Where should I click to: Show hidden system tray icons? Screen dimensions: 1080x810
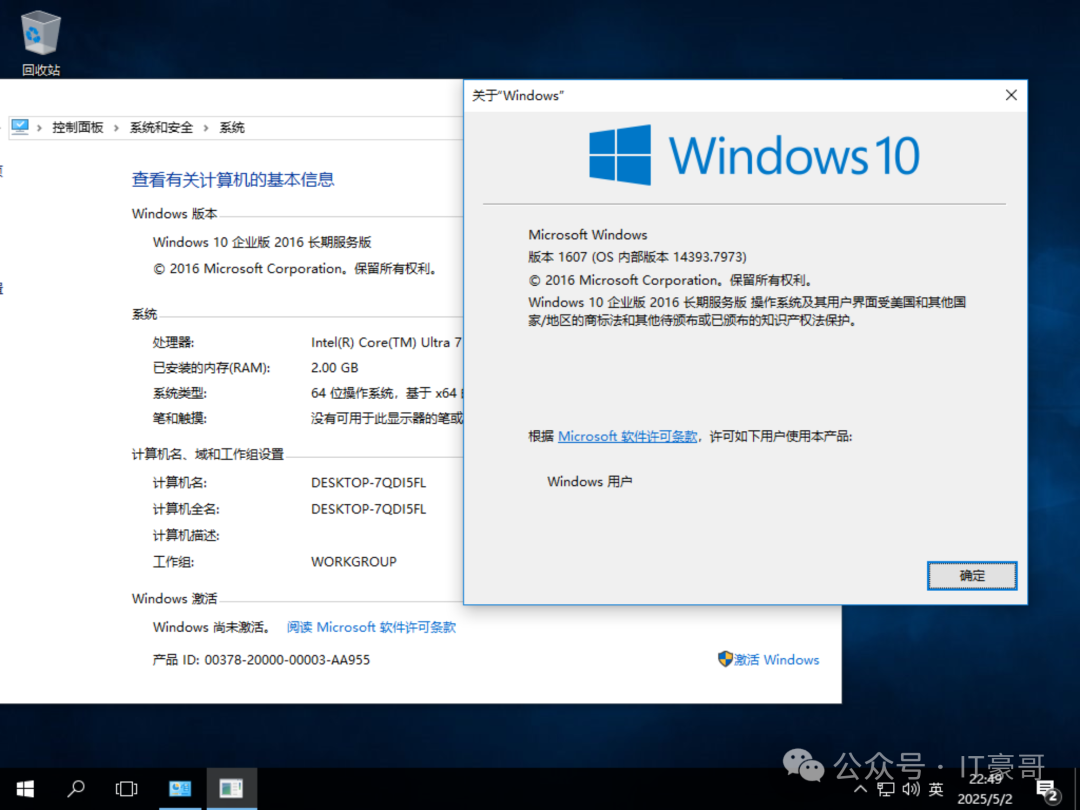coord(860,789)
